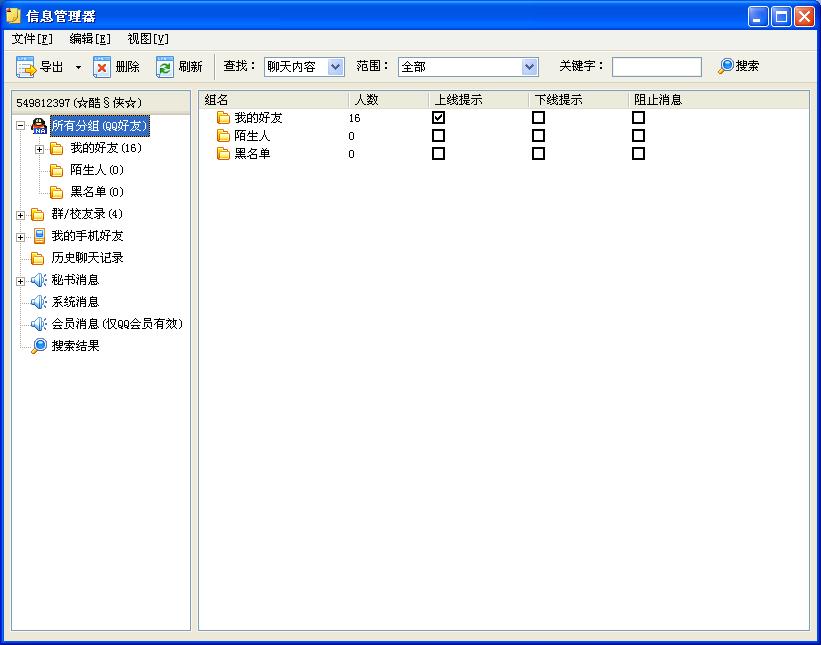Select 会员消息 (仅QQ会员有效) tree item
821x645 pixels.
click(117, 324)
